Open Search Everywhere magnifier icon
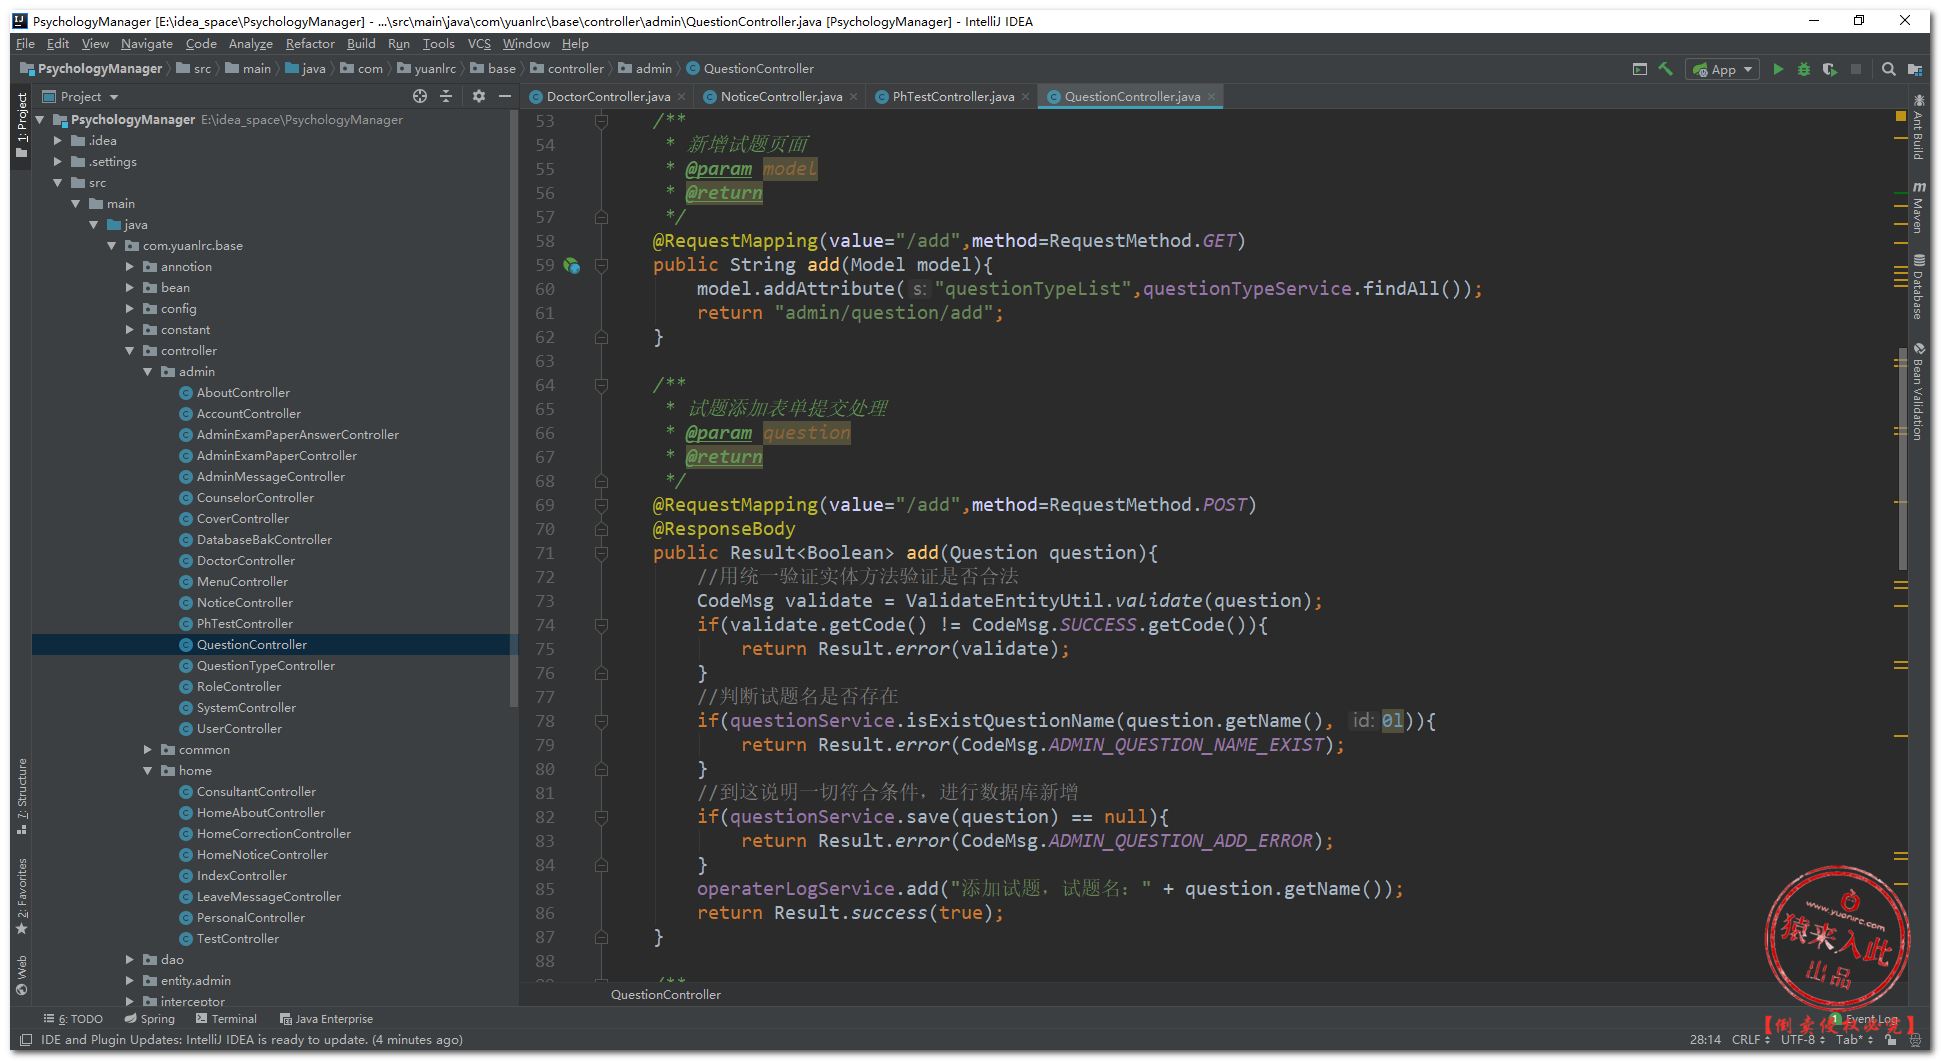 [1888, 69]
